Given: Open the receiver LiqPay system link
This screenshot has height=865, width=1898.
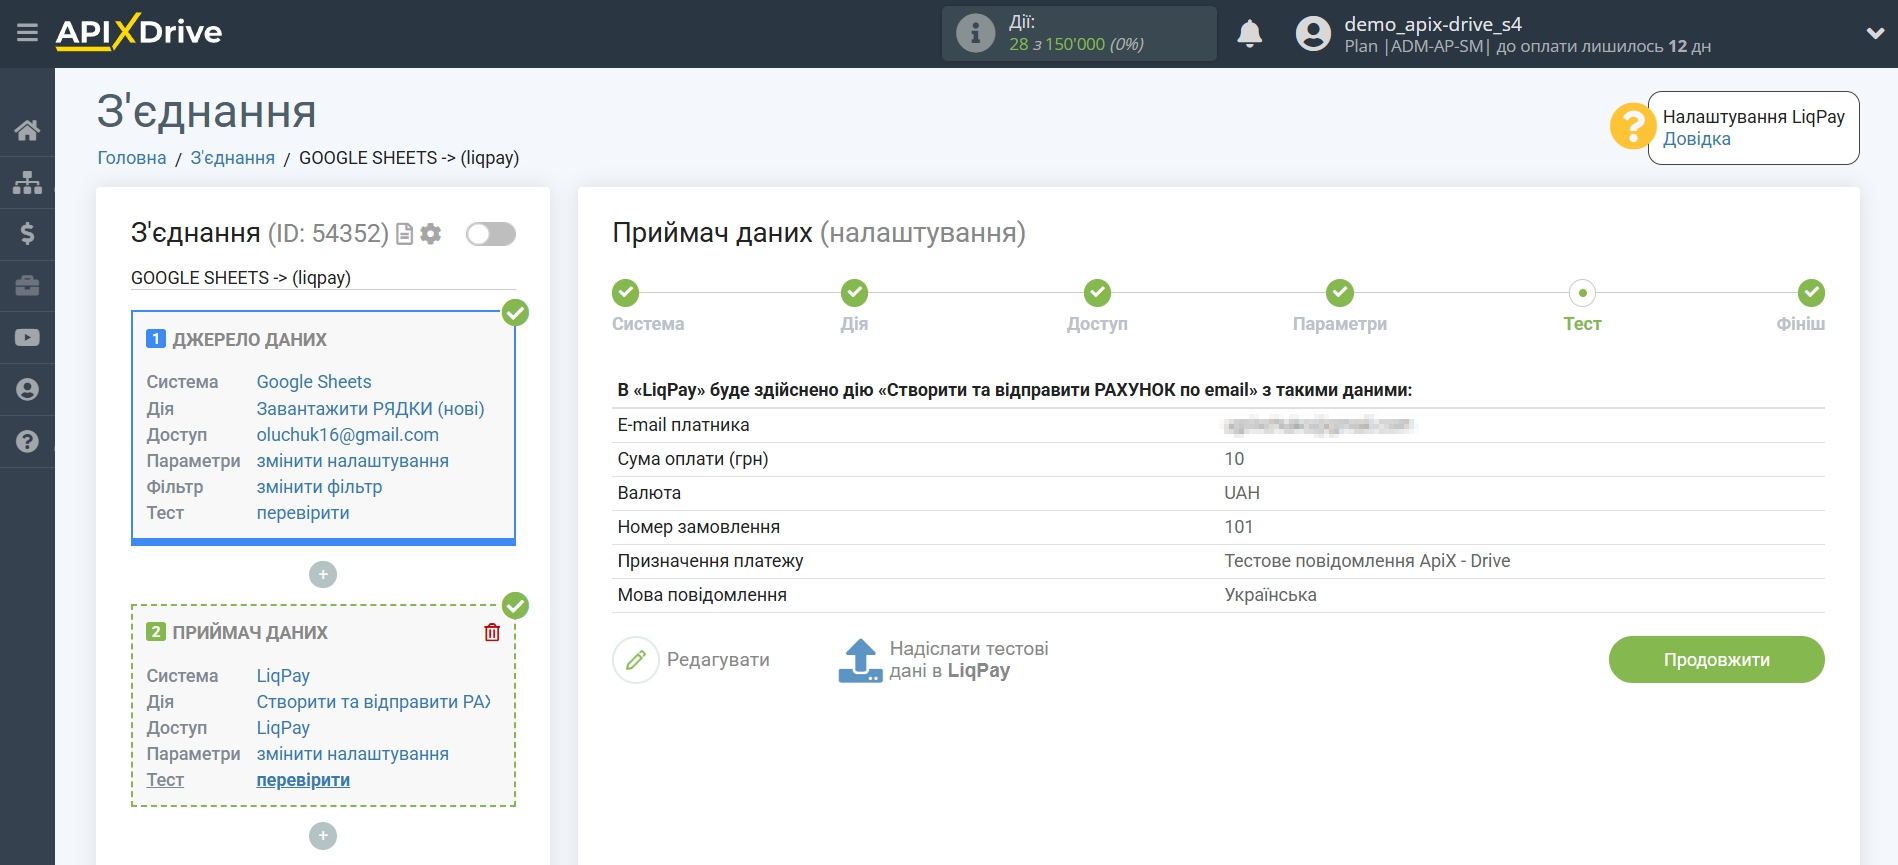Looking at the screenshot, I should coord(283,676).
